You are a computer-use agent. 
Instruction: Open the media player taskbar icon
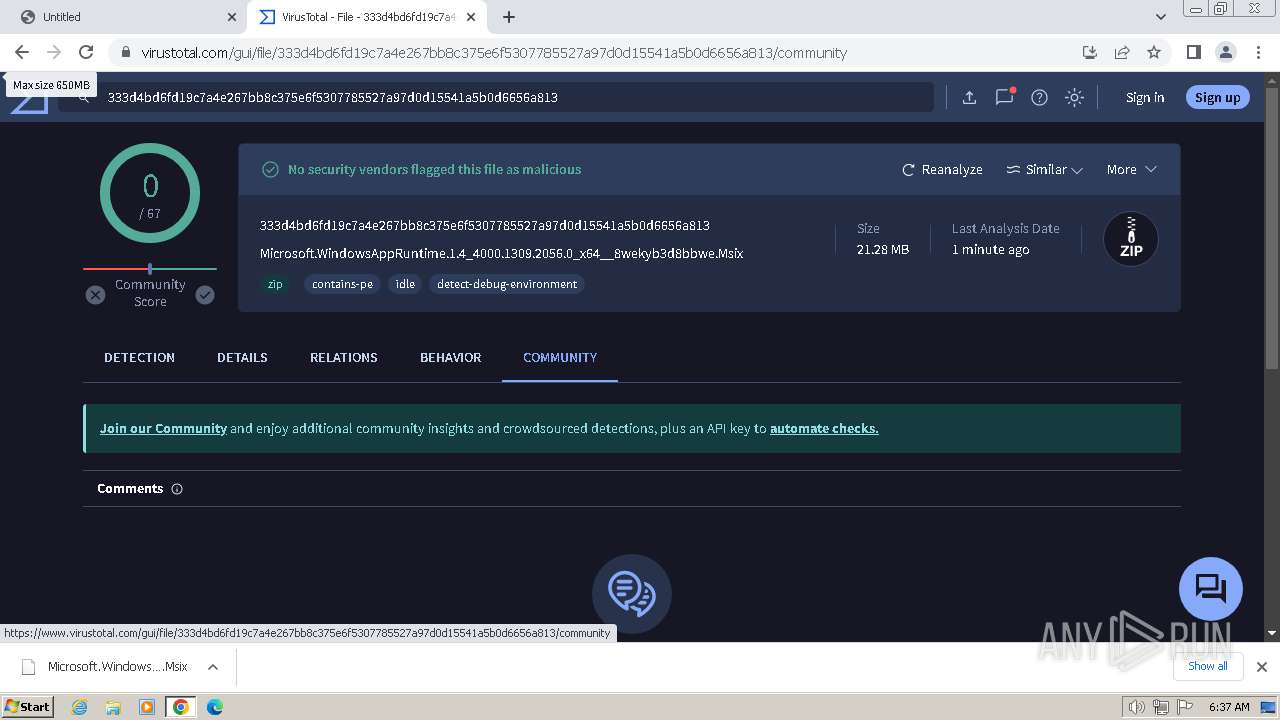coord(147,707)
